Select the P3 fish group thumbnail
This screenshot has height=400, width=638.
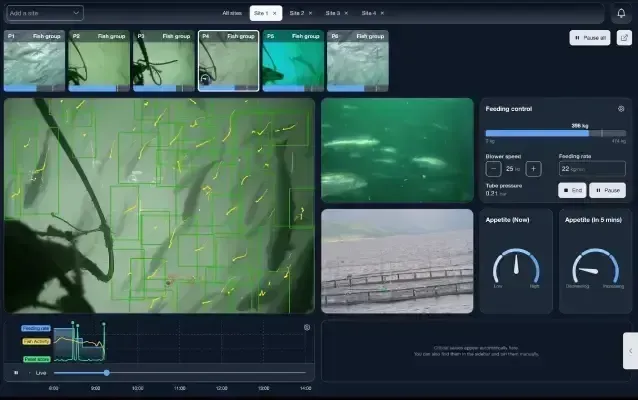pyautogui.click(x=164, y=61)
